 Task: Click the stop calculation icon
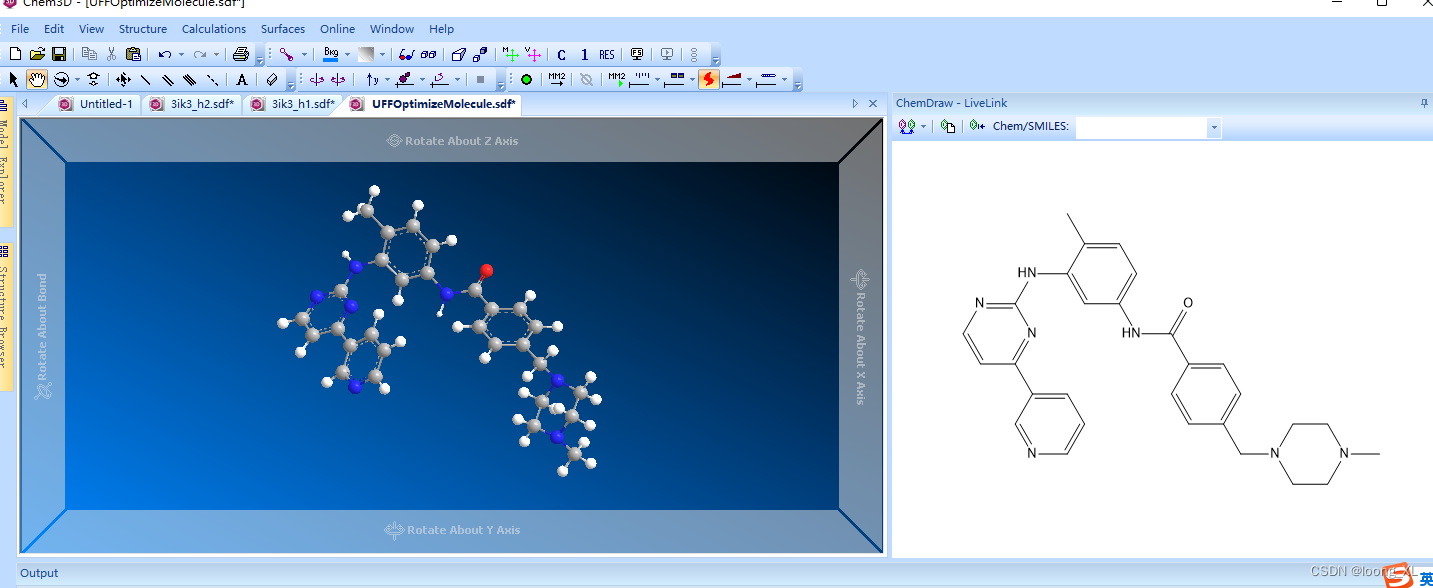(x=587, y=79)
